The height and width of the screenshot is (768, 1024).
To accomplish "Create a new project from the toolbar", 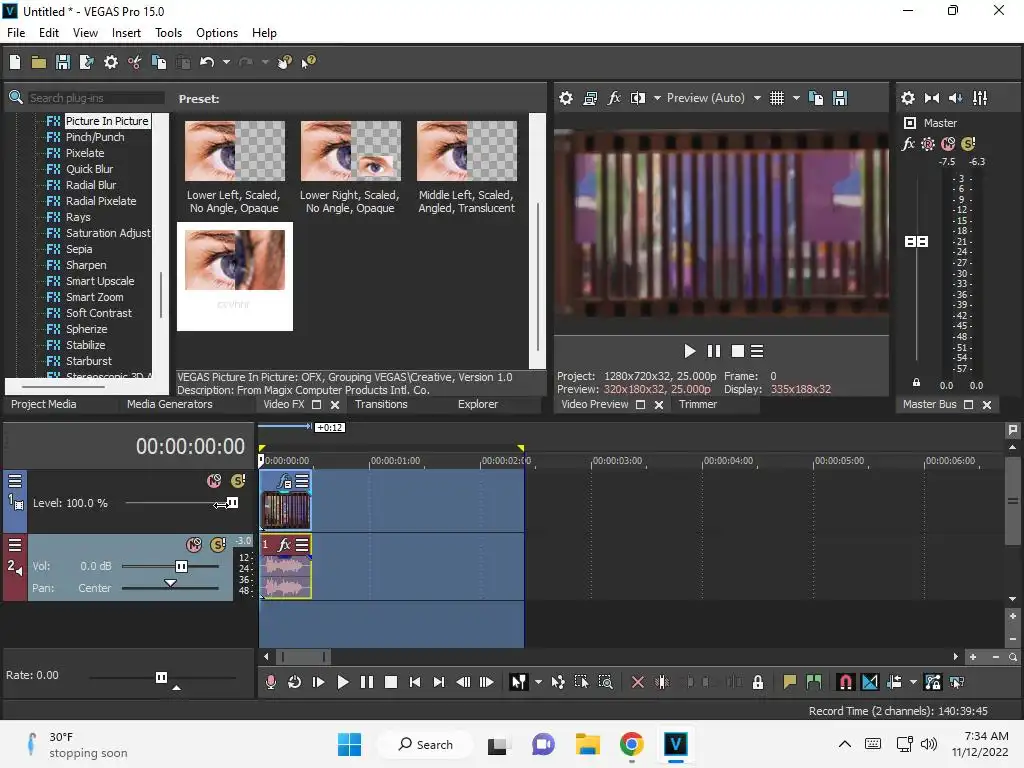I will [x=15, y=62].
